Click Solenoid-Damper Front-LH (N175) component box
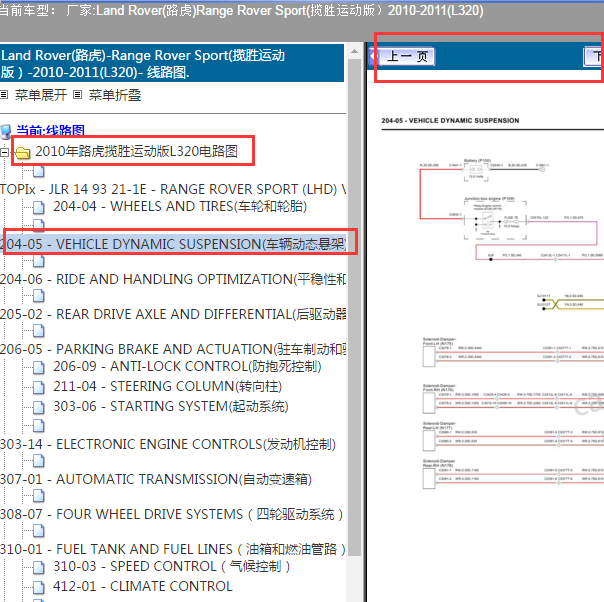 (429, 357)
